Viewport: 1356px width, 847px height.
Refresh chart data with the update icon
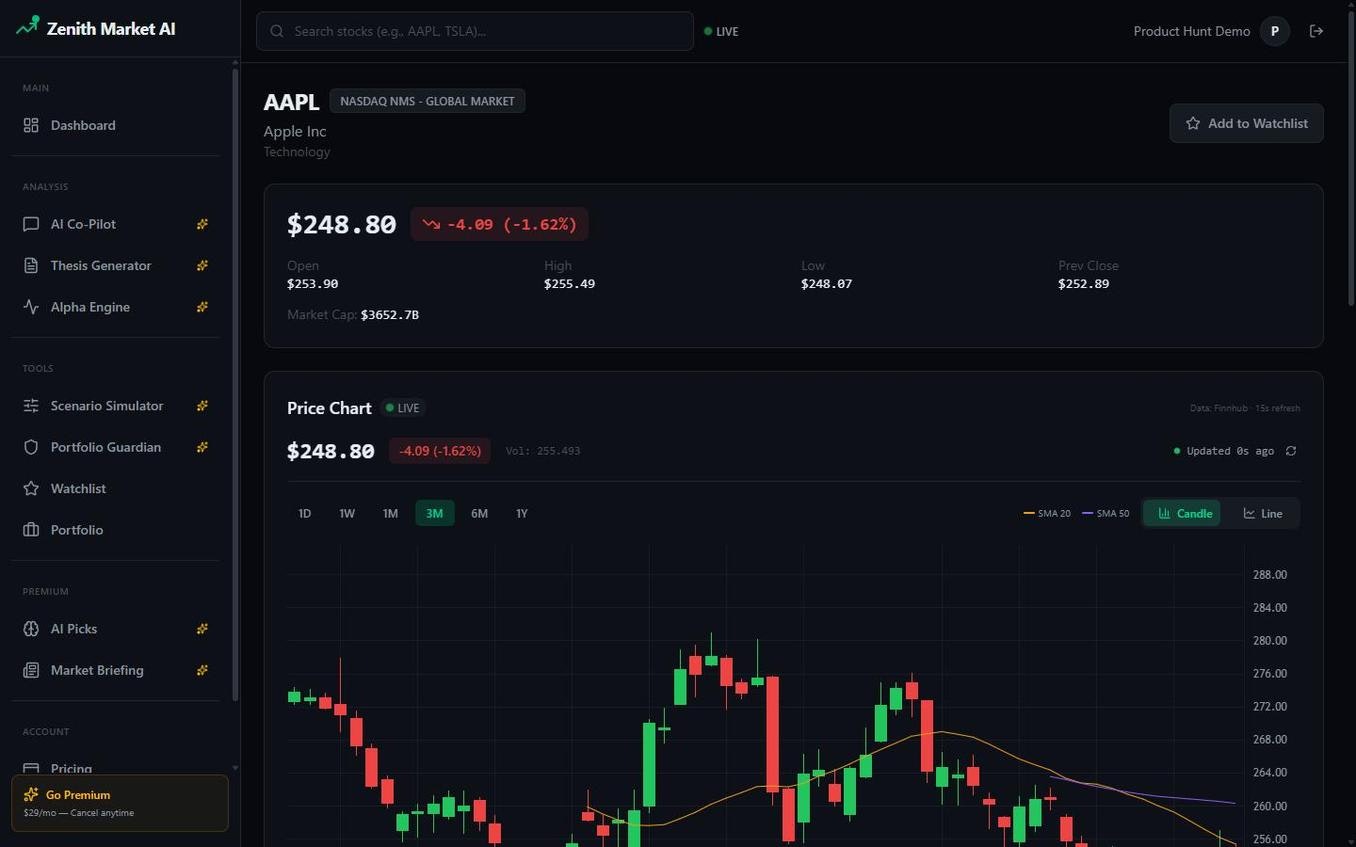[x=1290, y=451]
